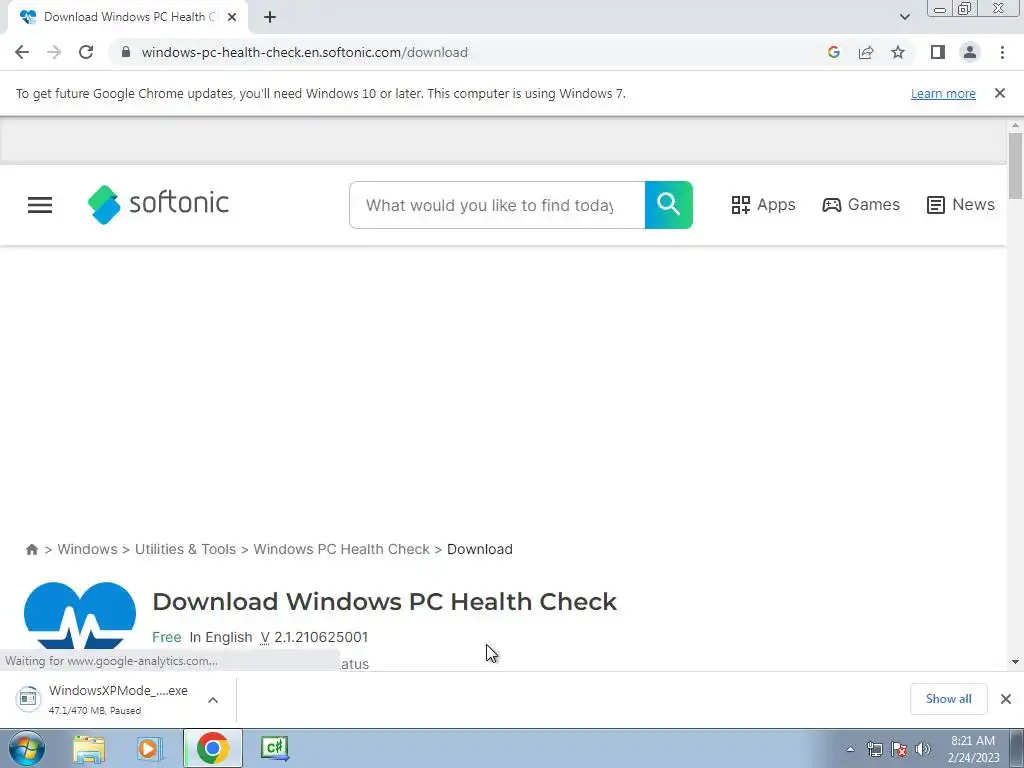The width and height of the screenshot is (1024, 768).
Task: Click the network tray icon
Action: 874,750
